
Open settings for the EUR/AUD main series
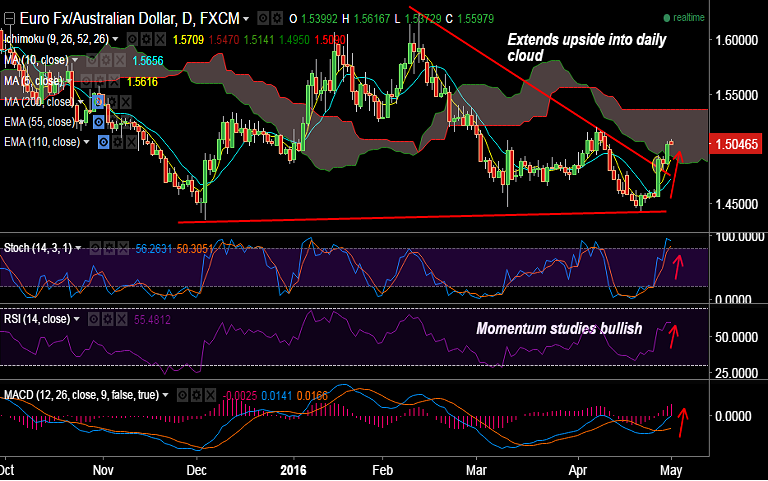click(x=277, y=19)
